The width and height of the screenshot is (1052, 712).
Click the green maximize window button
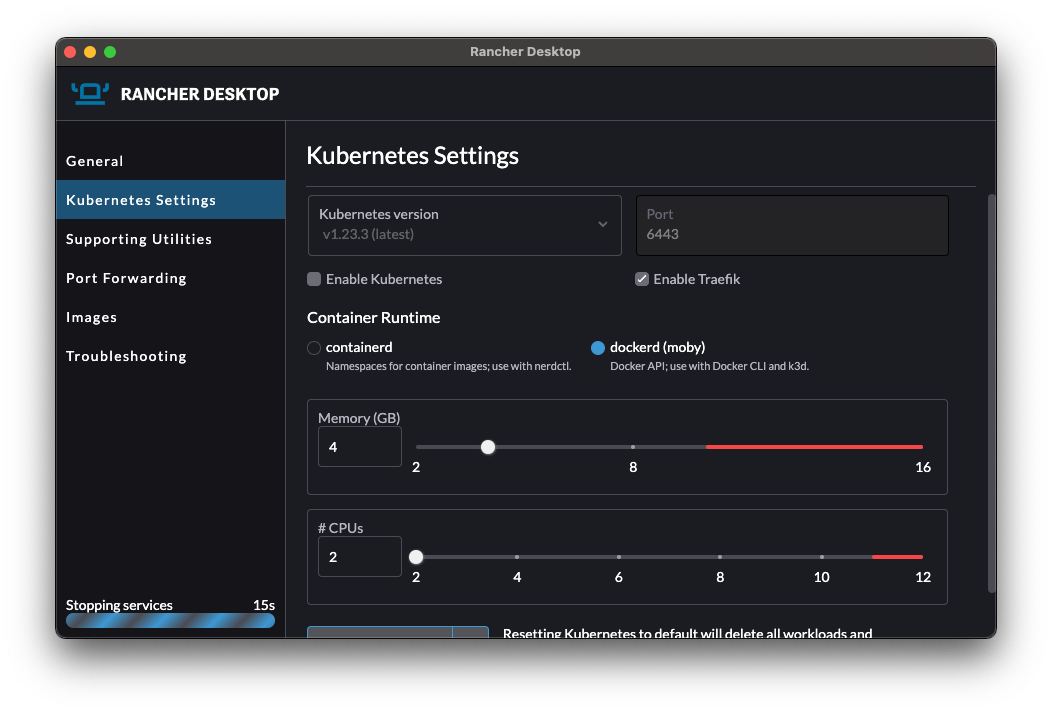(x=110, y=52)
